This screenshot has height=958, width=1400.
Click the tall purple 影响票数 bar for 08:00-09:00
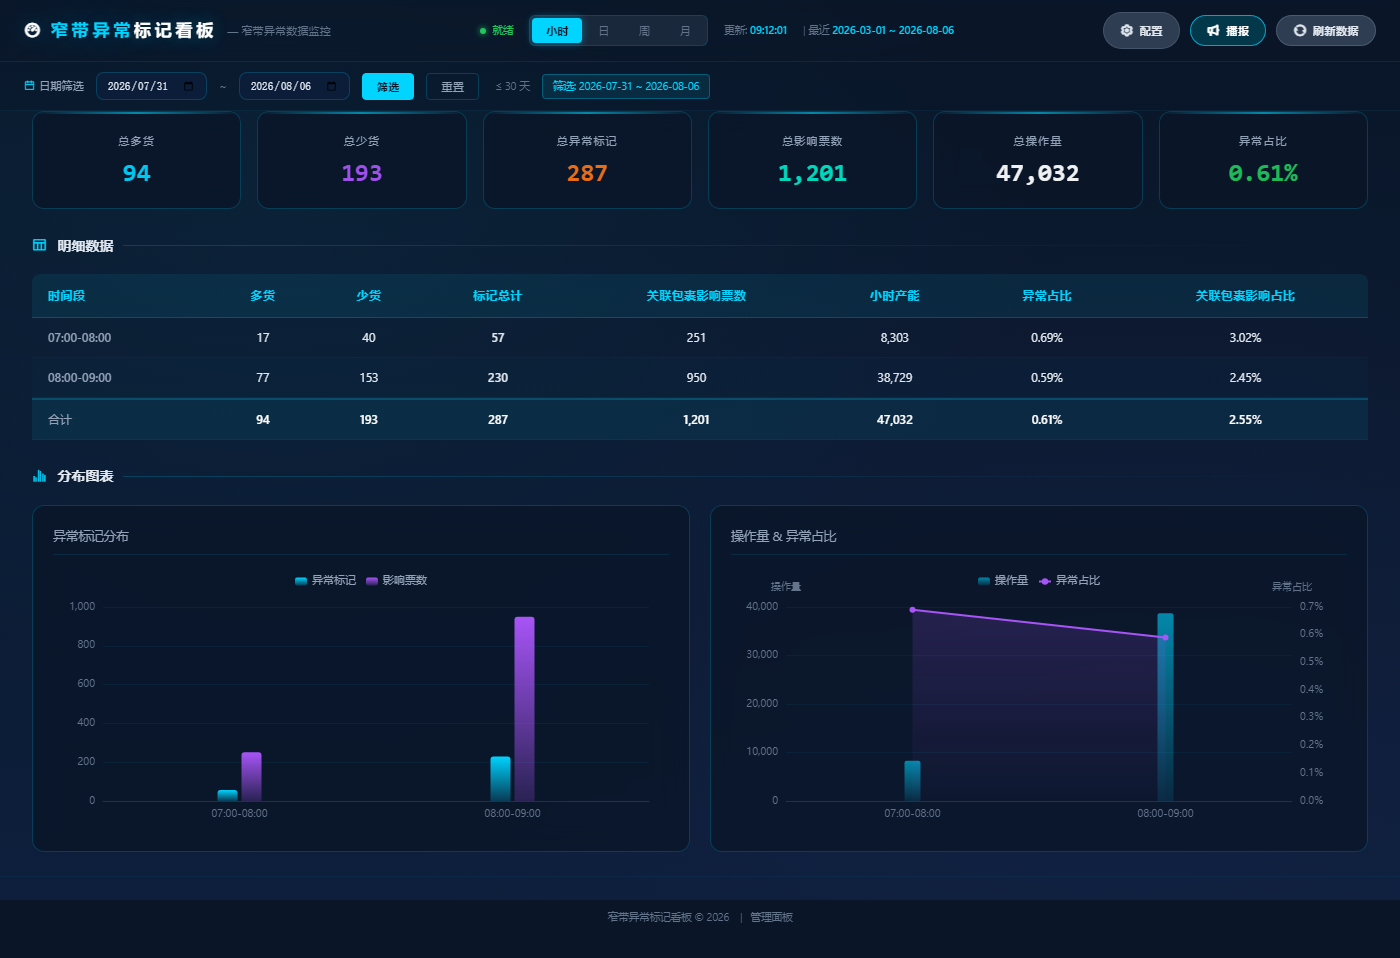(524, 709)
